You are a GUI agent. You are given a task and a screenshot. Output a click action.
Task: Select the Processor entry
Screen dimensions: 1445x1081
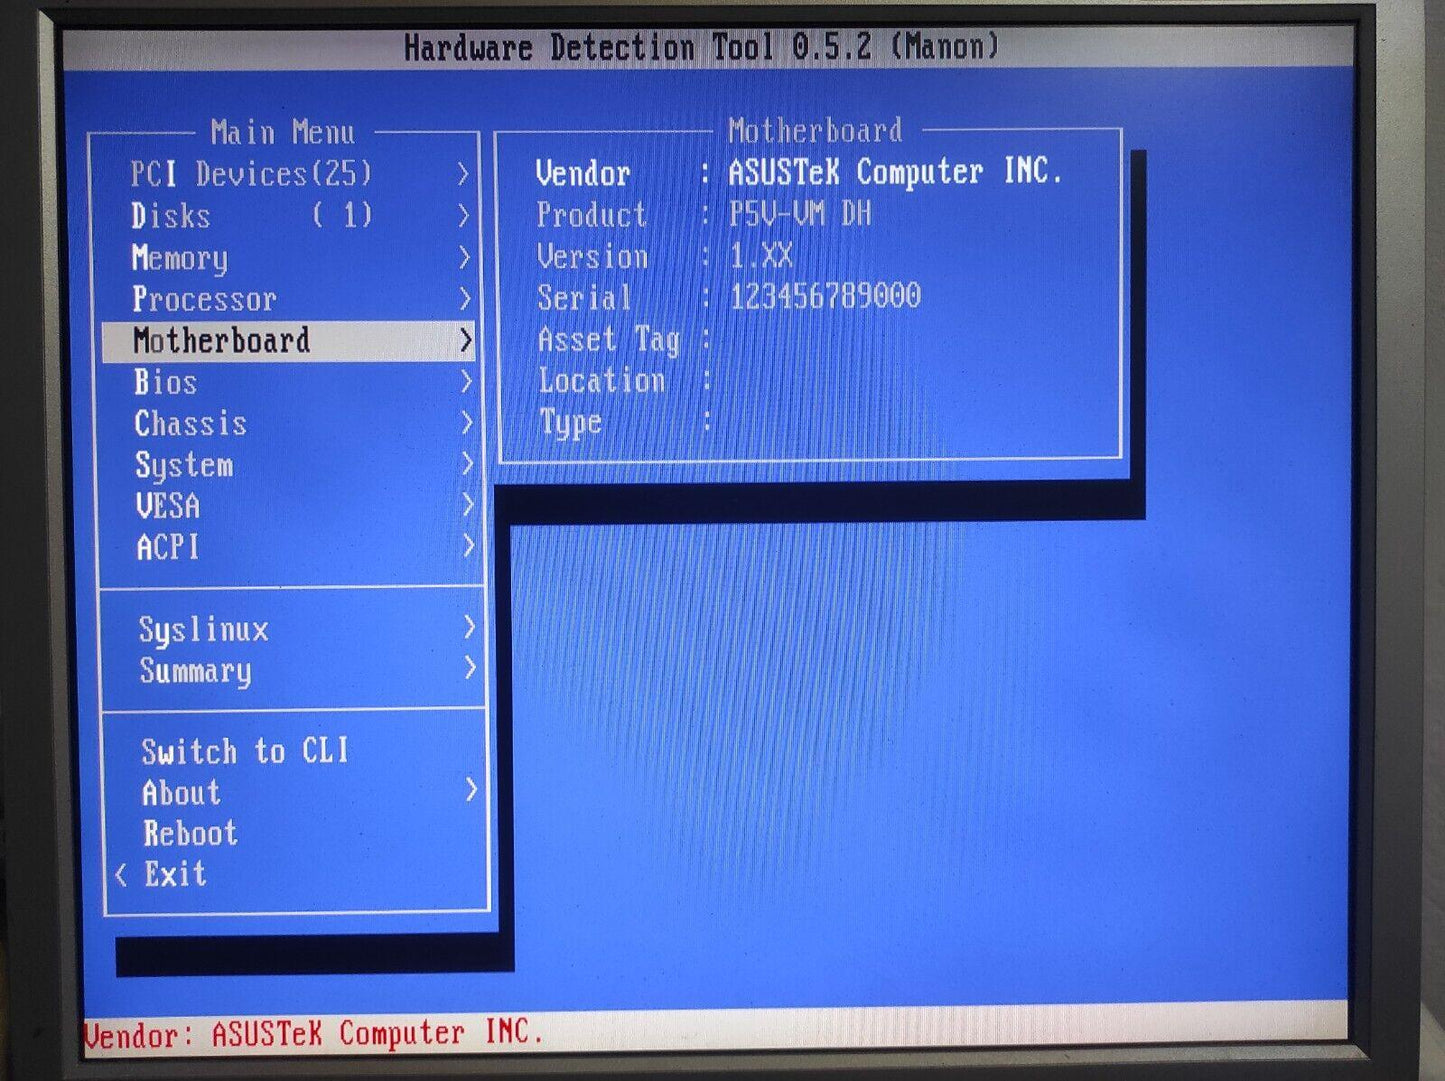(x=204, y=299)
